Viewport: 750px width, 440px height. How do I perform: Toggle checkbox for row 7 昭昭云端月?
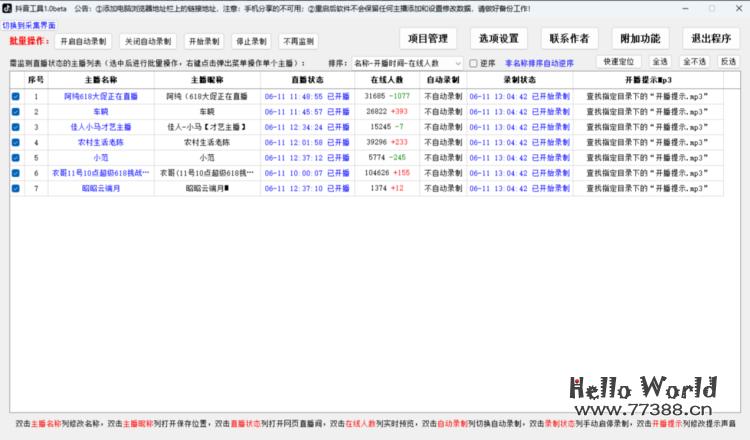[x=16, y=188]
